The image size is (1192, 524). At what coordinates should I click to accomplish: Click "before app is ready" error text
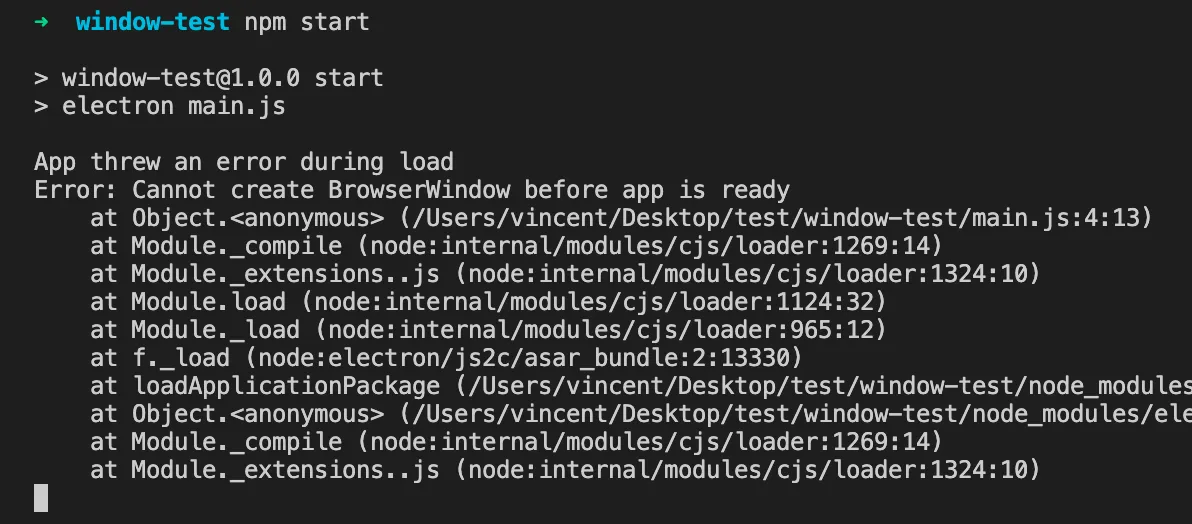[x=657, y=190]
